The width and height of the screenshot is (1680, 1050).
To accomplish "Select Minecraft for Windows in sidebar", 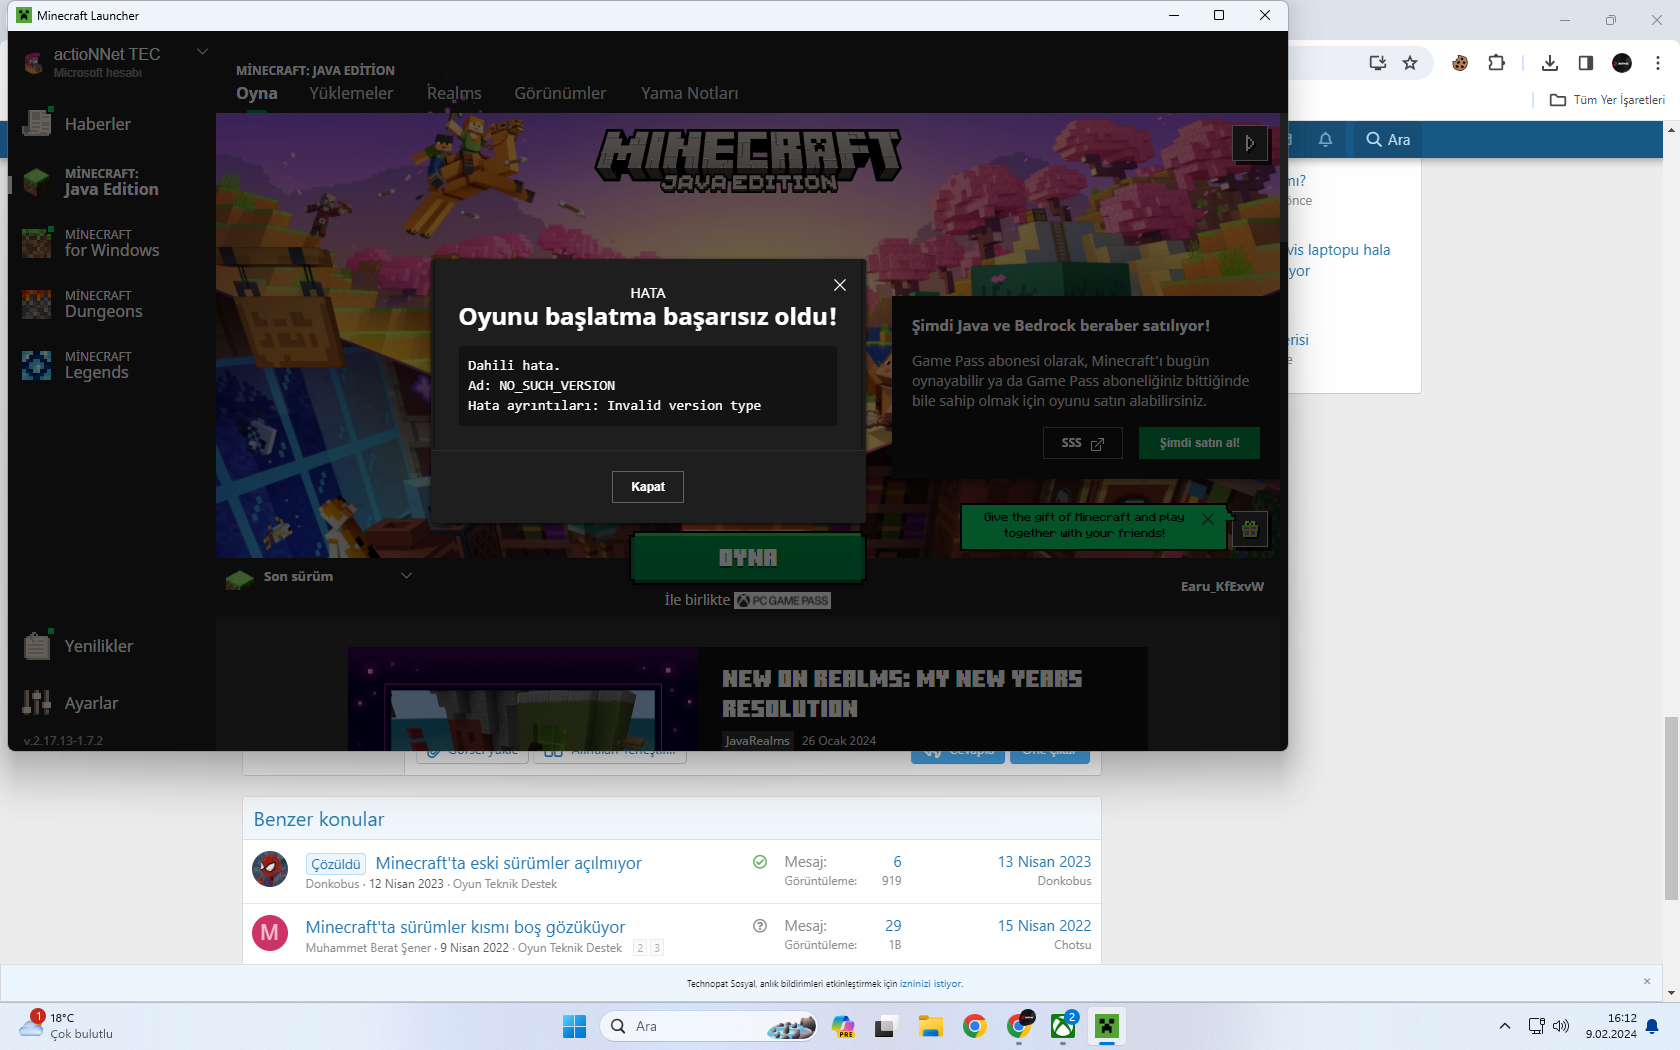I will tap(110, 243).
